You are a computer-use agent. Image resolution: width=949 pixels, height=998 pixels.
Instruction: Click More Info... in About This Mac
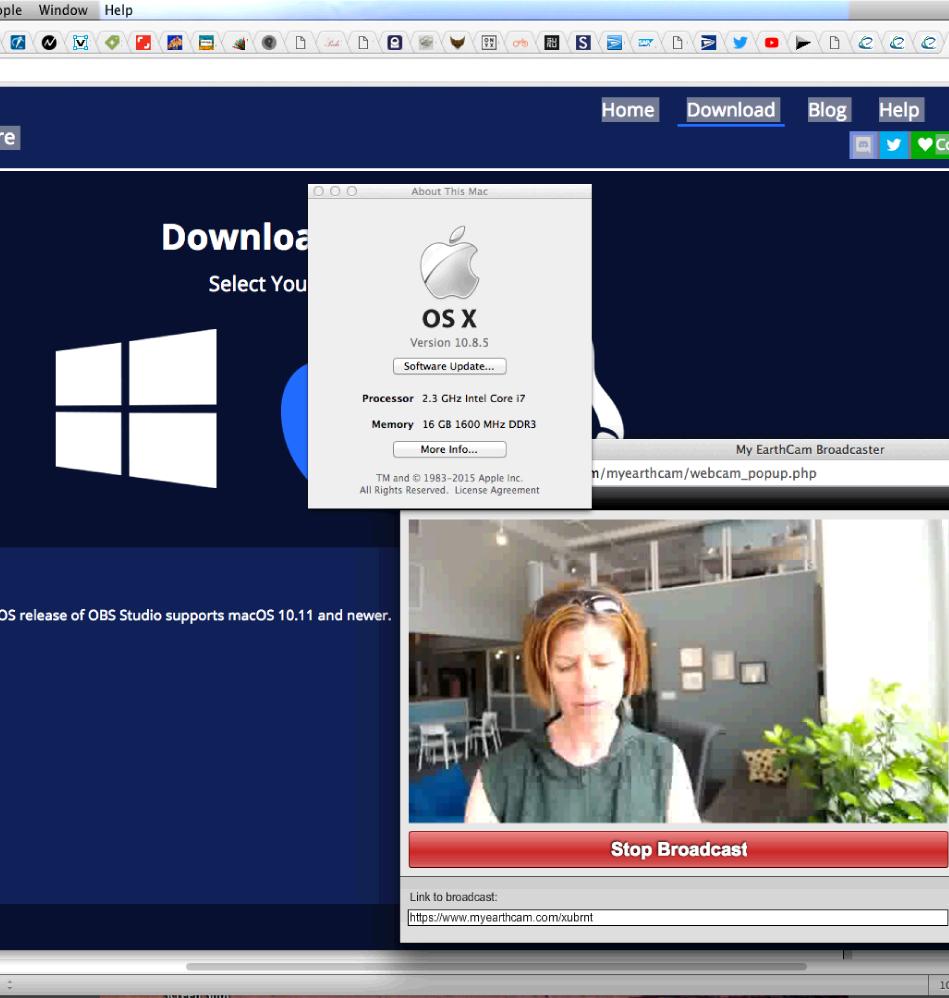pos(449,449)
